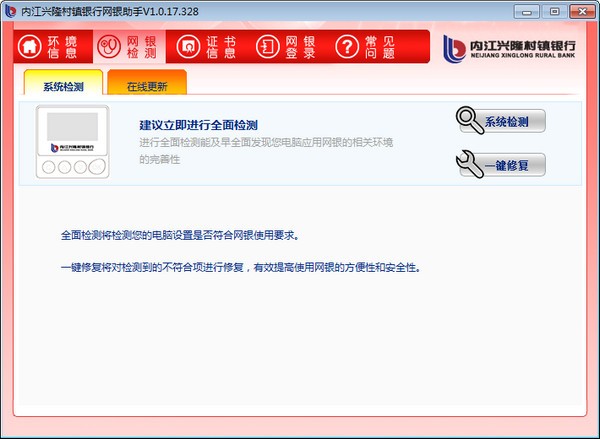Click the home icon for 环境信息
This screenshot has width=600, height=439.
pyautogui.click(x=29, y=47)
